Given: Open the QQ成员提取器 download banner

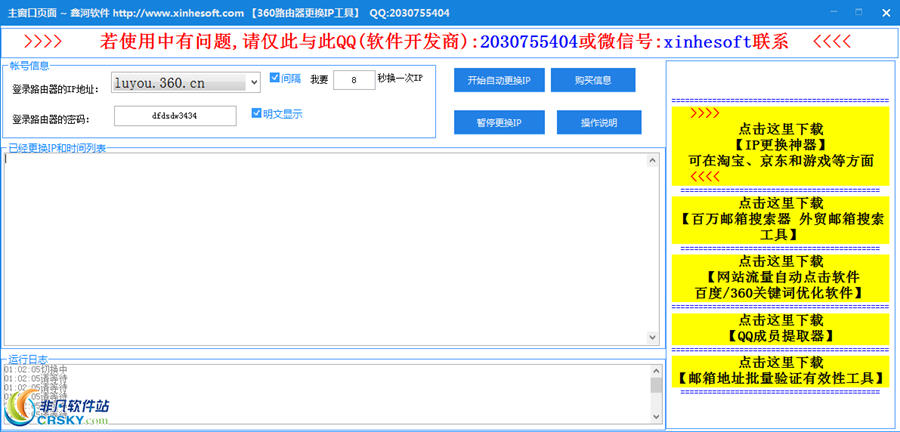Looking at the screenshot, I should tap(781, 328).
